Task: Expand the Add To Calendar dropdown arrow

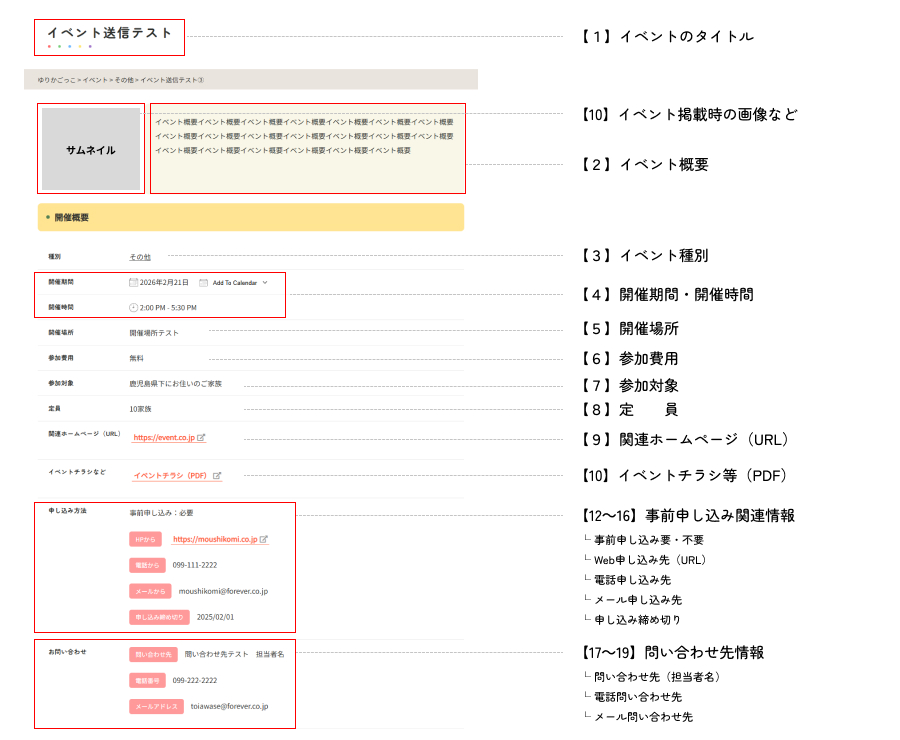Action: (x=265, y=283)
